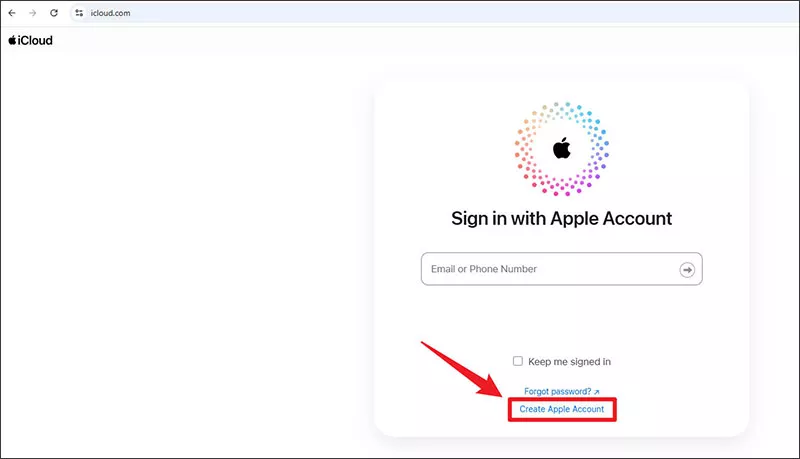The height and width of the screenshot is (459, 800).
Task: Click the Apple glyph in the iCloud header
Action: coord(12,41)
